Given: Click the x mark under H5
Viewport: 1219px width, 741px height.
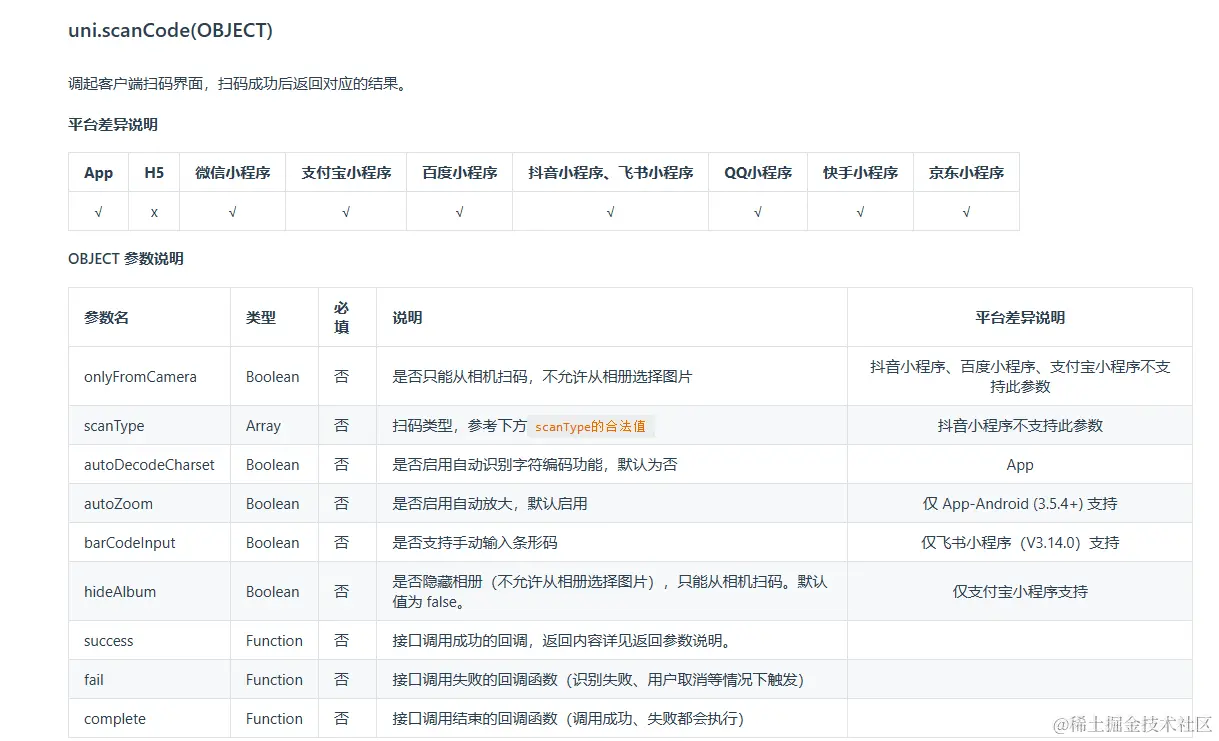Looking at the screenshot, I should (x=154, y=212).
